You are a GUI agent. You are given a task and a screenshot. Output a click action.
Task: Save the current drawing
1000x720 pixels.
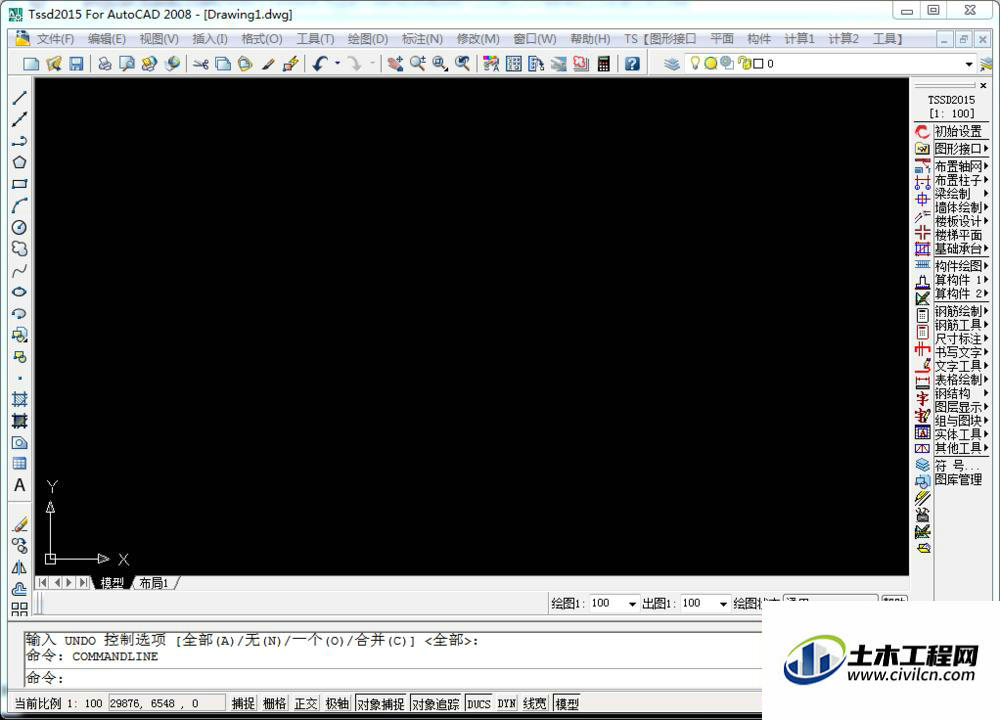(77, 64)
